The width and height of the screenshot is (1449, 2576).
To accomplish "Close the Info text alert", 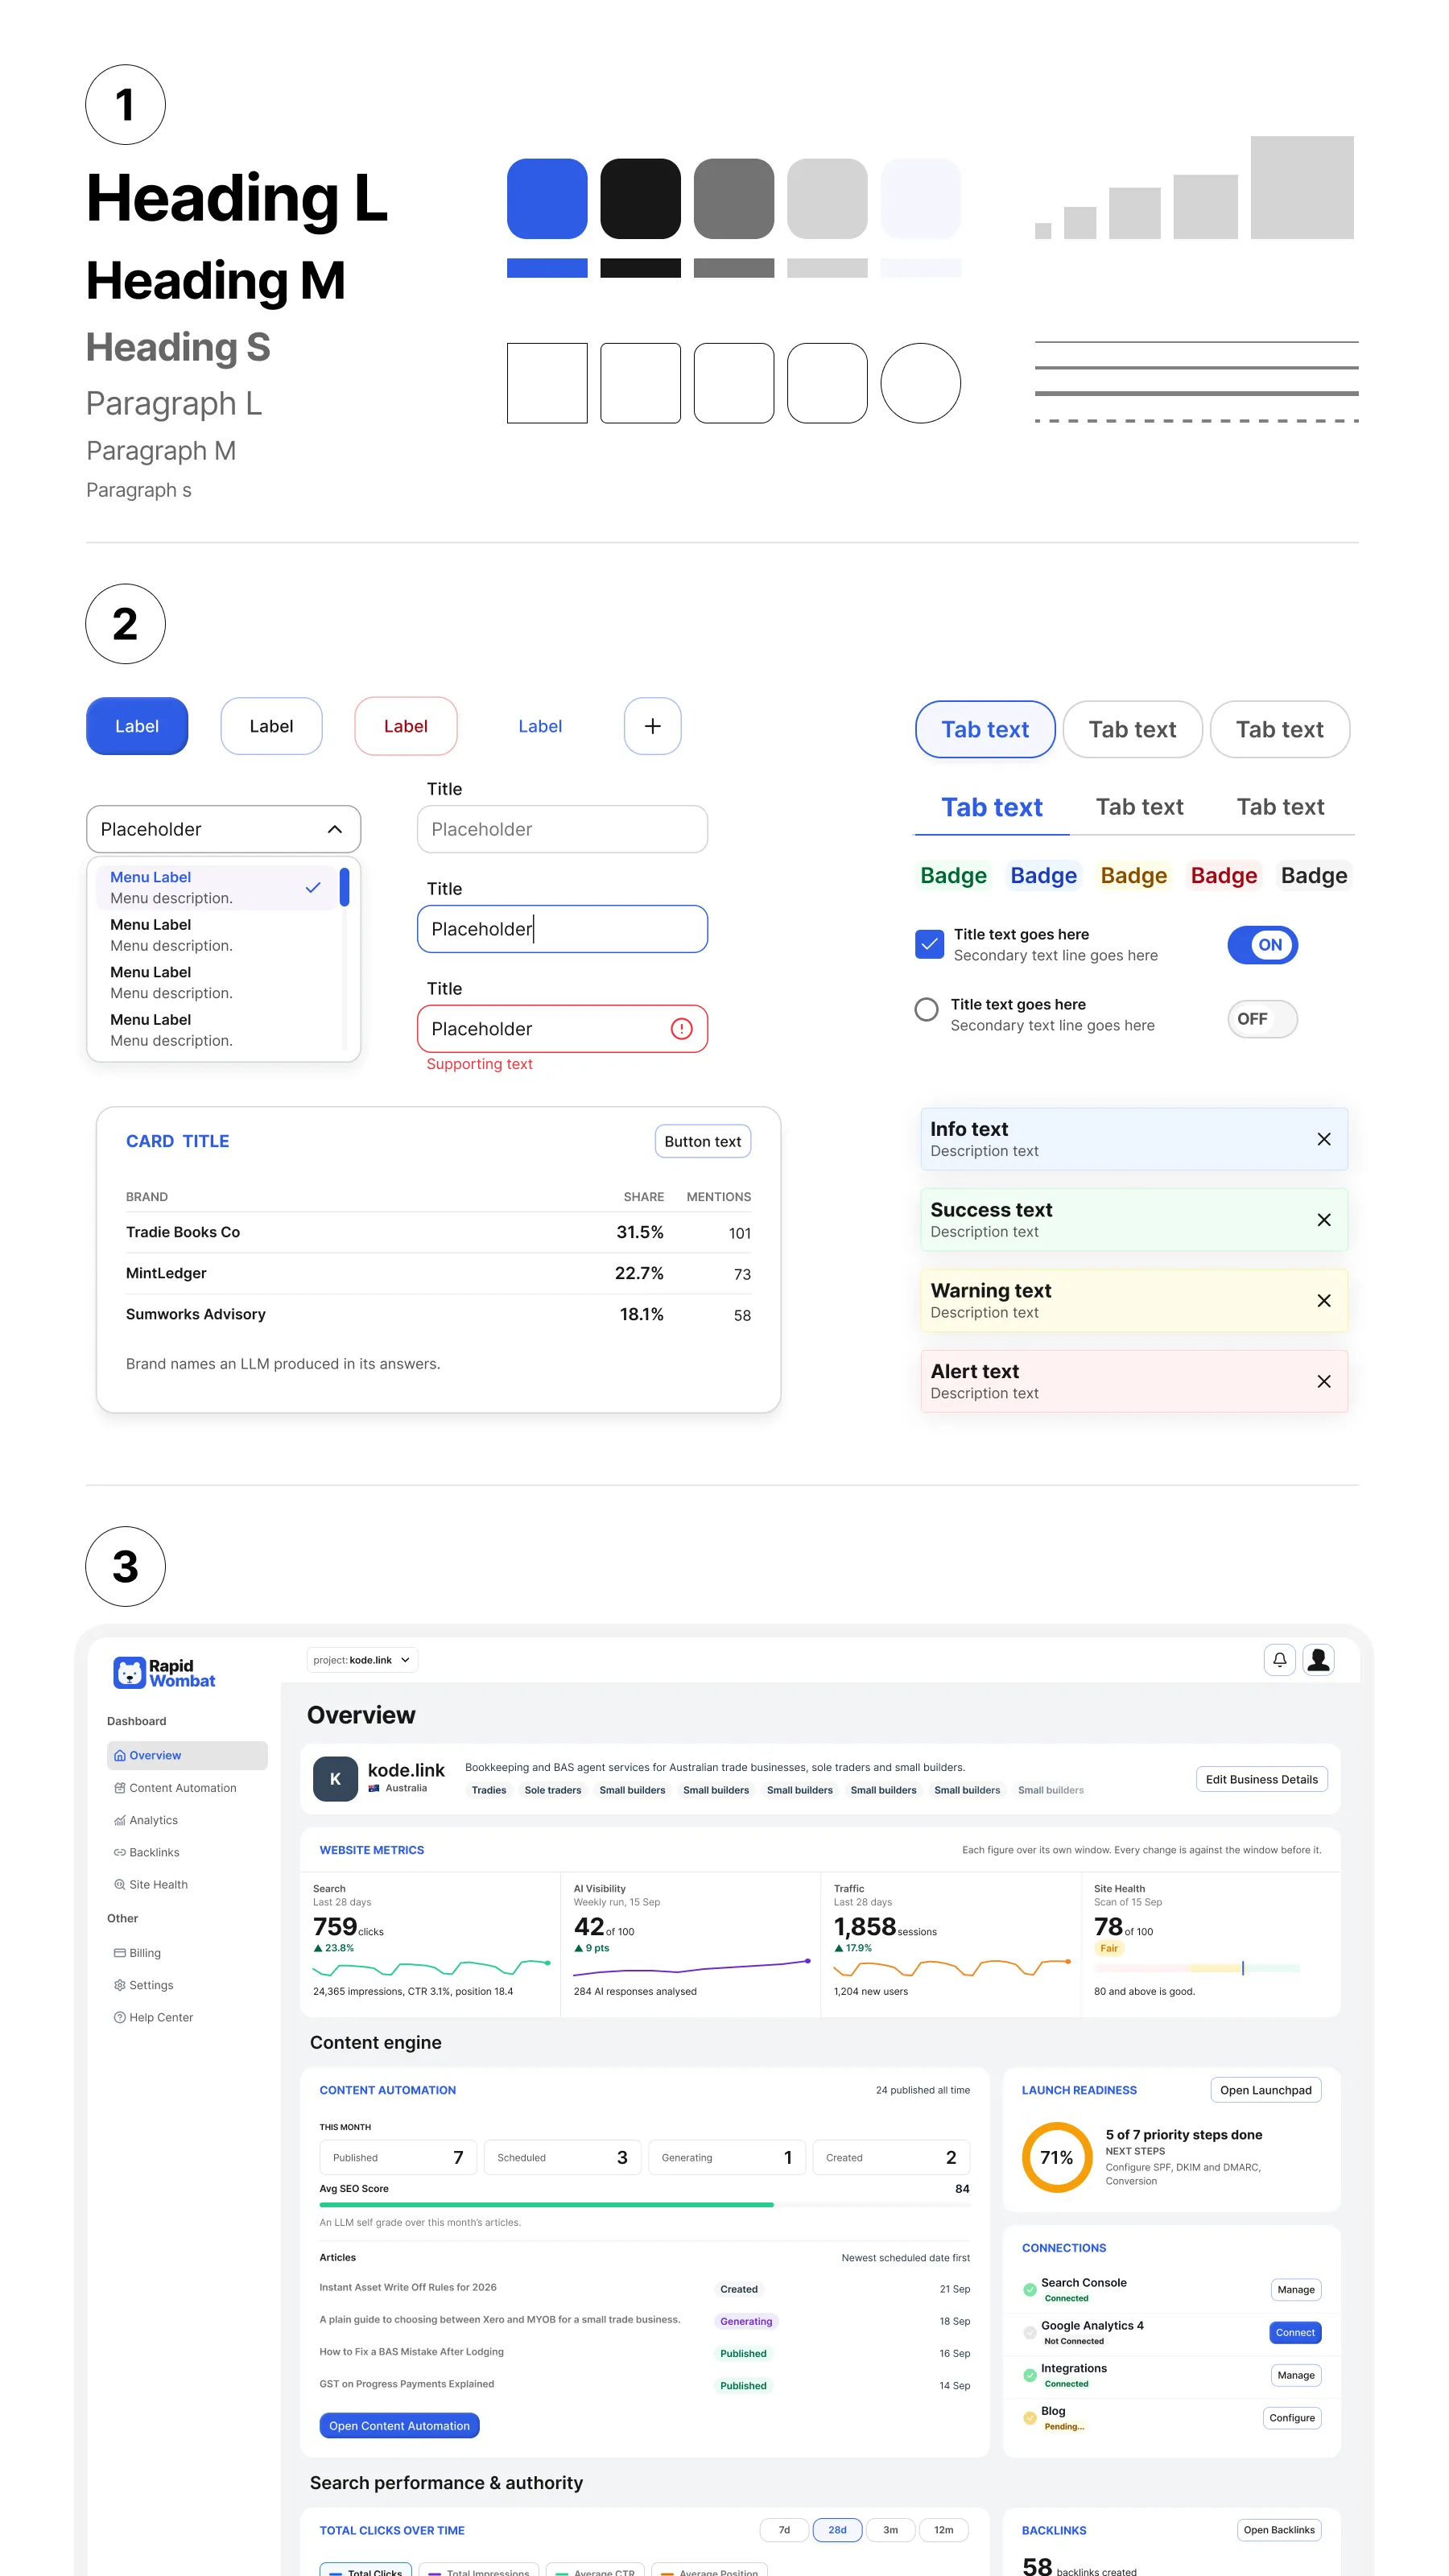I will (1323, 1139).
